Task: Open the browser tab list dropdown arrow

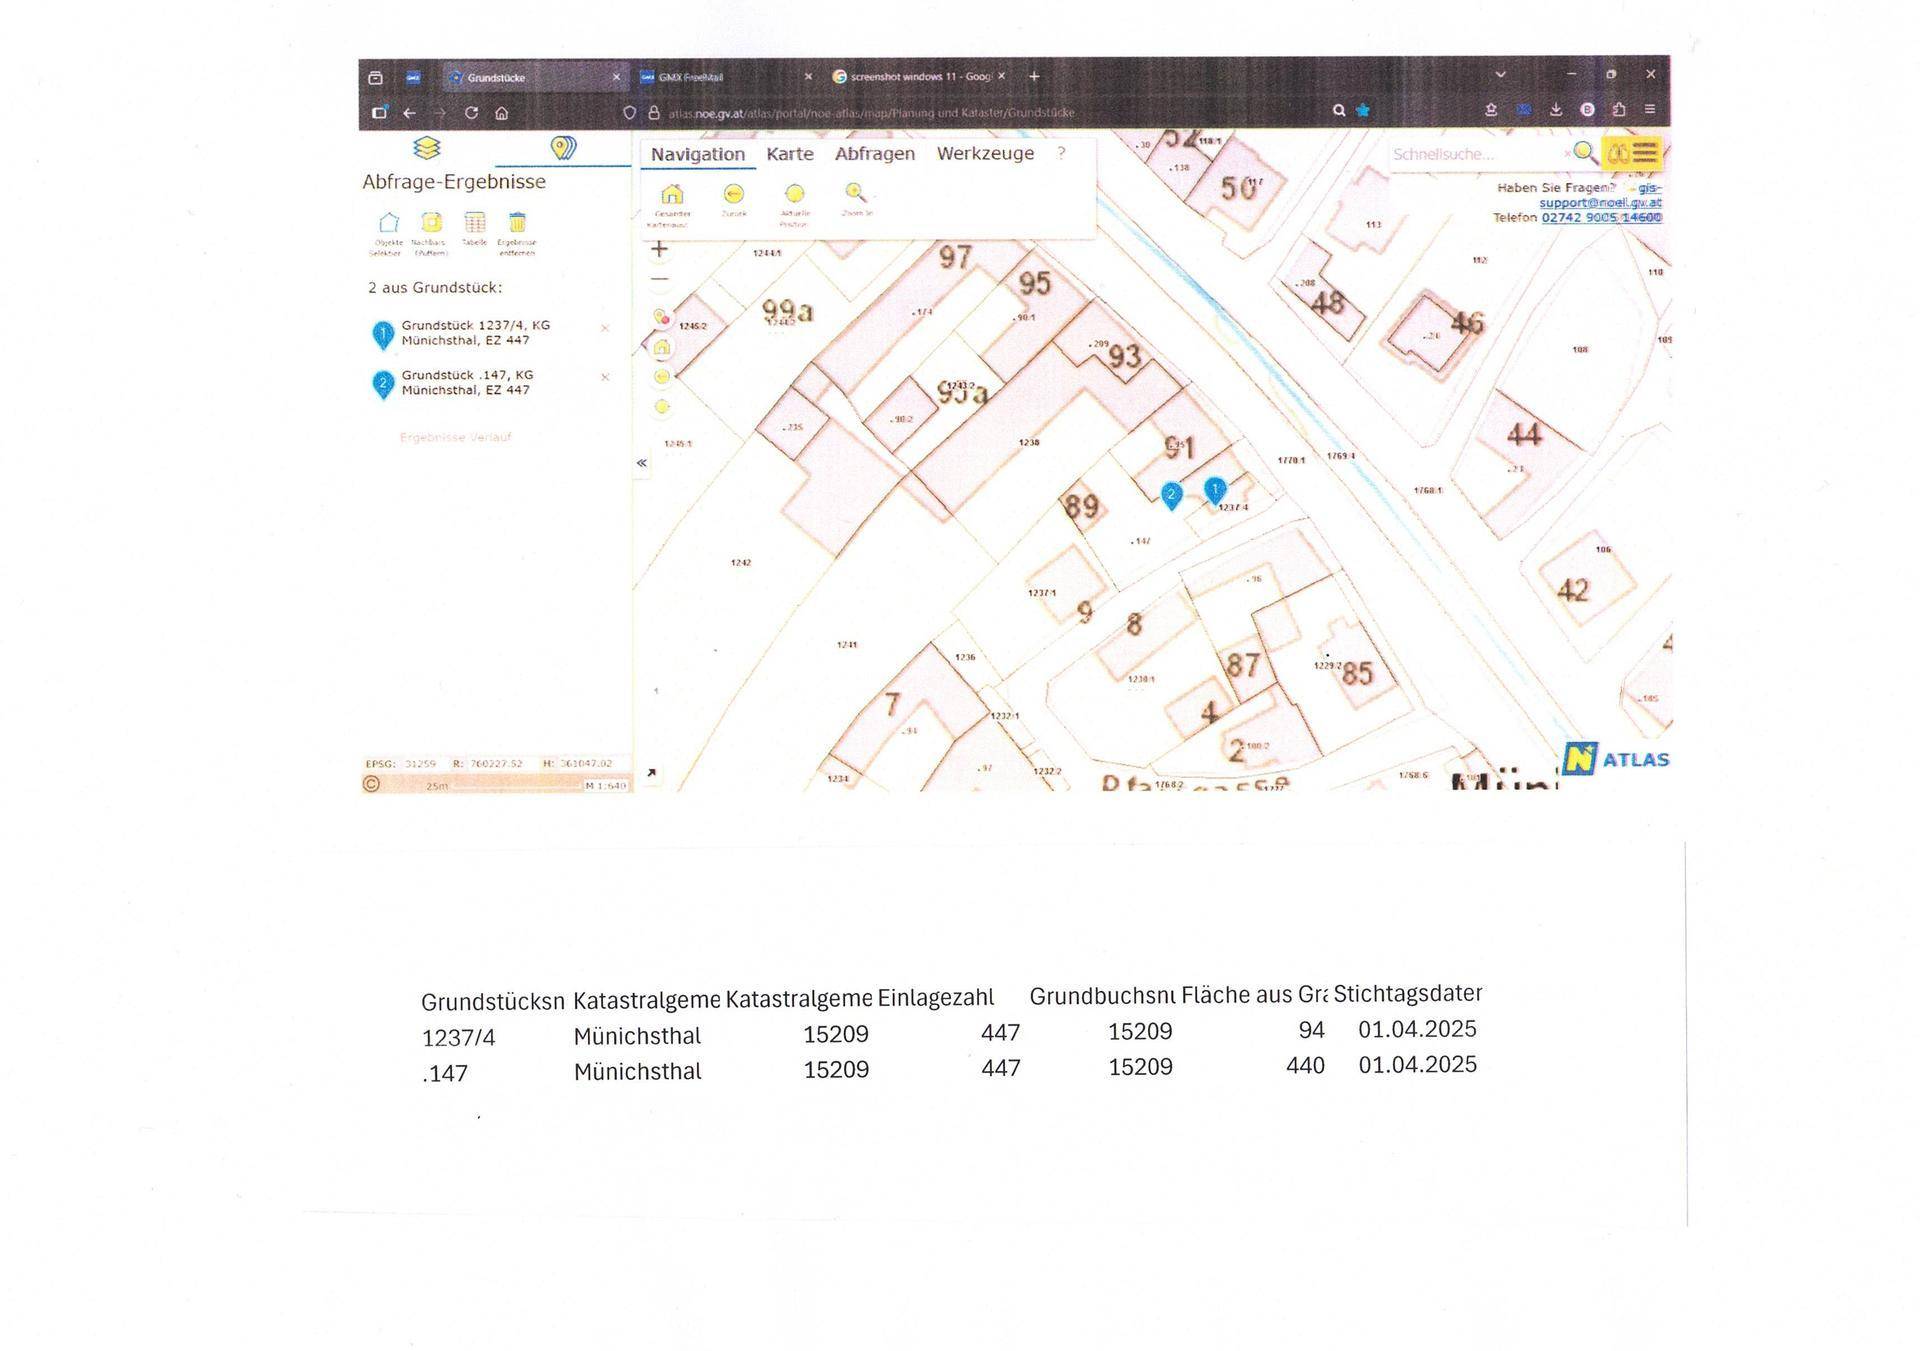Action: tap(1500, 75)
